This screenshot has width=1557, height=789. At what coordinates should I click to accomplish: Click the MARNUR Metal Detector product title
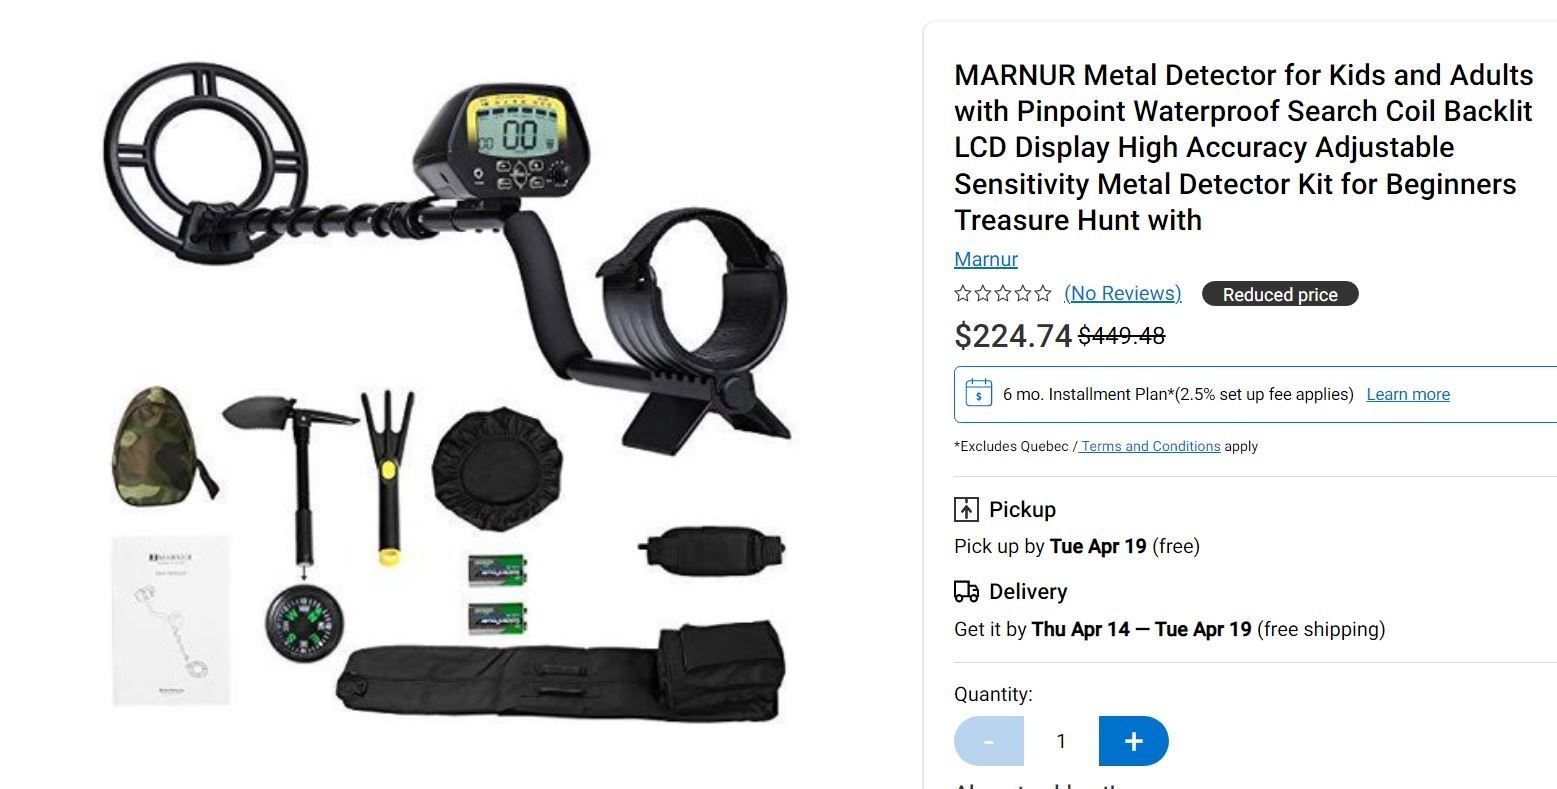point(1244,147)
